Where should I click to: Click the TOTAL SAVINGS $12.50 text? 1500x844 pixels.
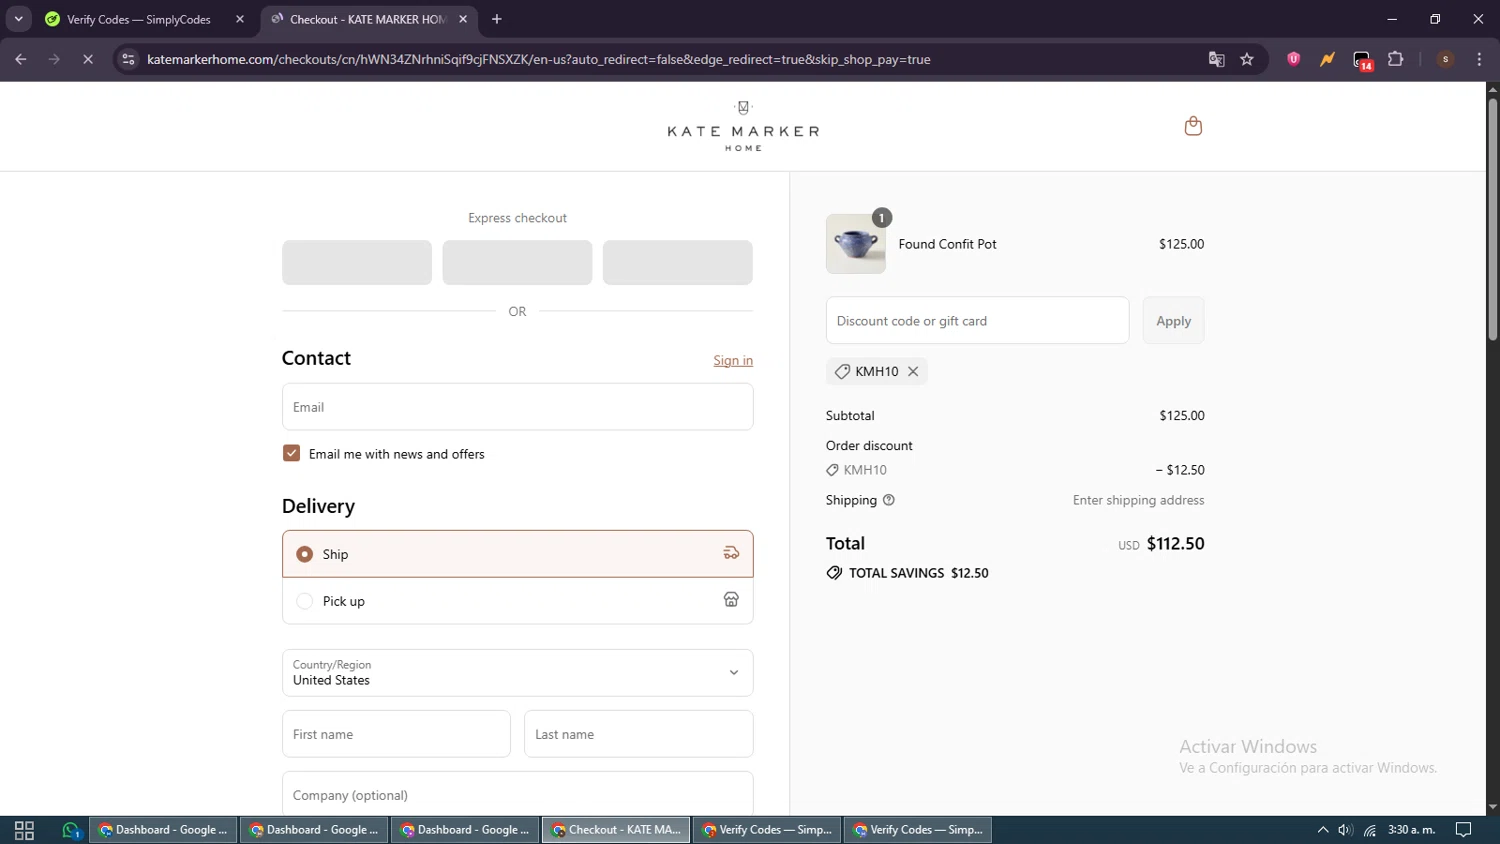tap(918, 573)
